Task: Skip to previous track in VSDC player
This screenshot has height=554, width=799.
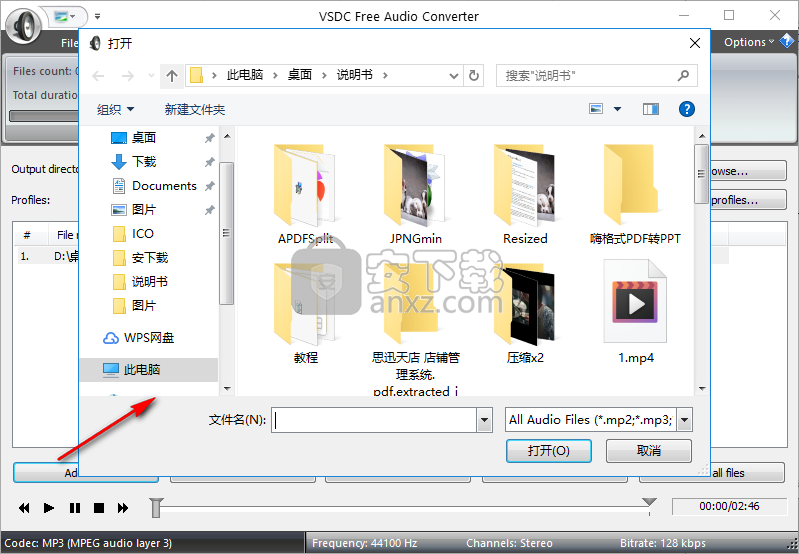Action: click(24, 508)
